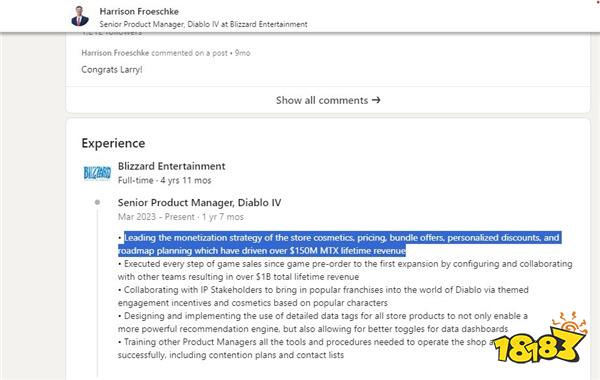Click the Full-time 4 yrs 11 mos text
Screen dimensions: 600x380
tap(165, 180)
